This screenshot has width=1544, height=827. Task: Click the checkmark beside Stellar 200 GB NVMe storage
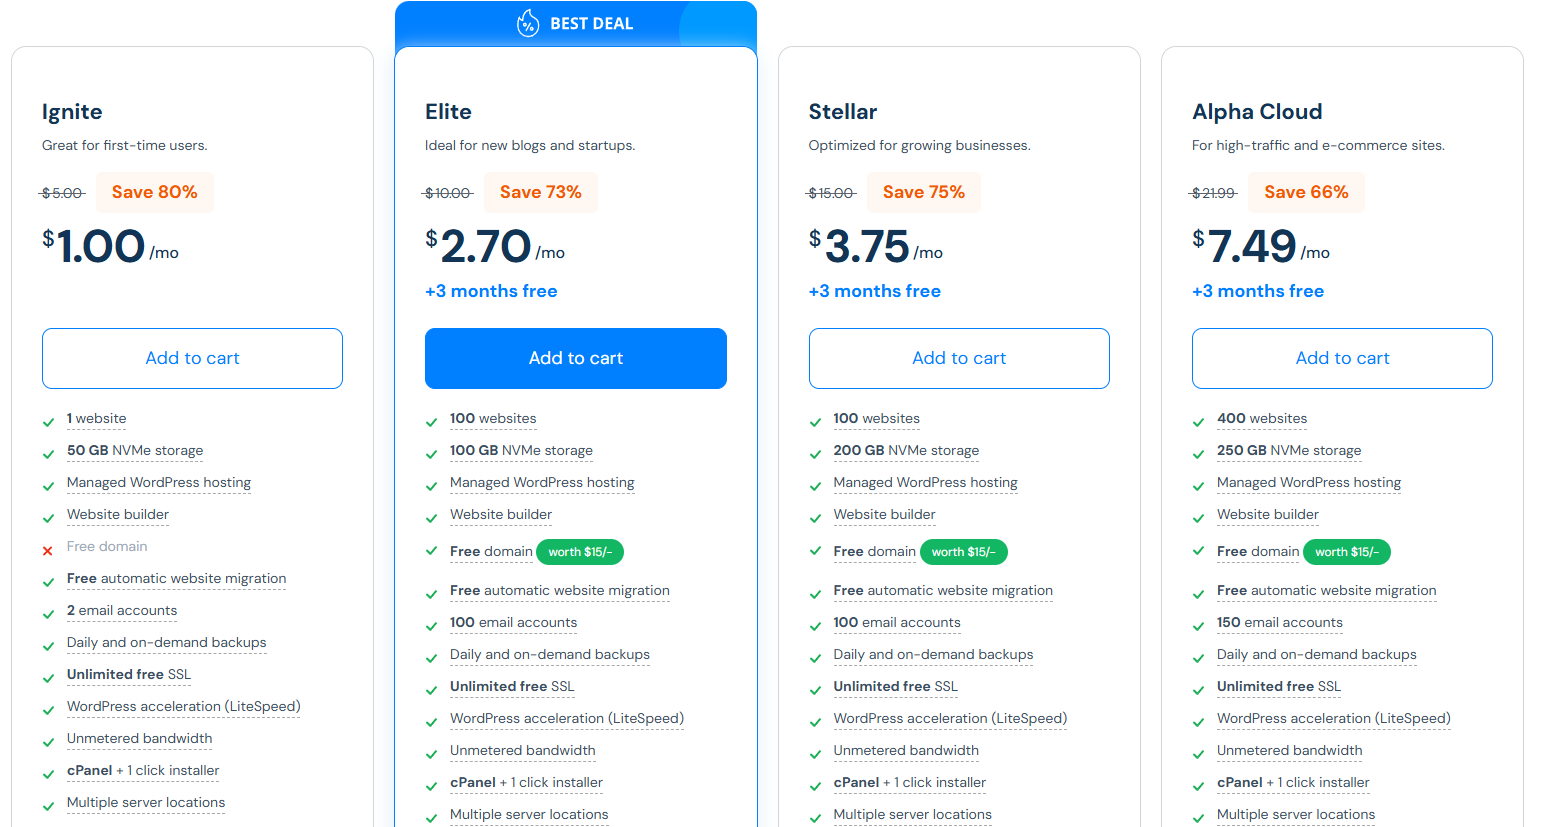815,455
